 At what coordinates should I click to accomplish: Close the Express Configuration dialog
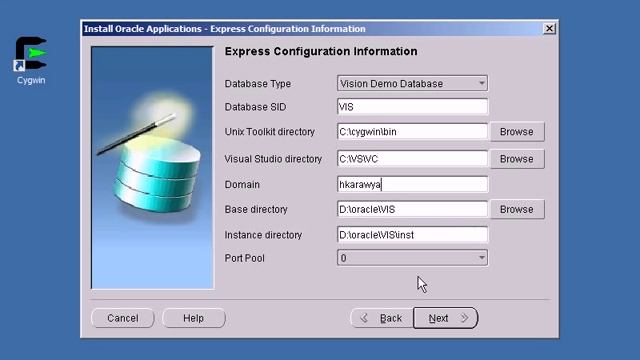point(549,29)
